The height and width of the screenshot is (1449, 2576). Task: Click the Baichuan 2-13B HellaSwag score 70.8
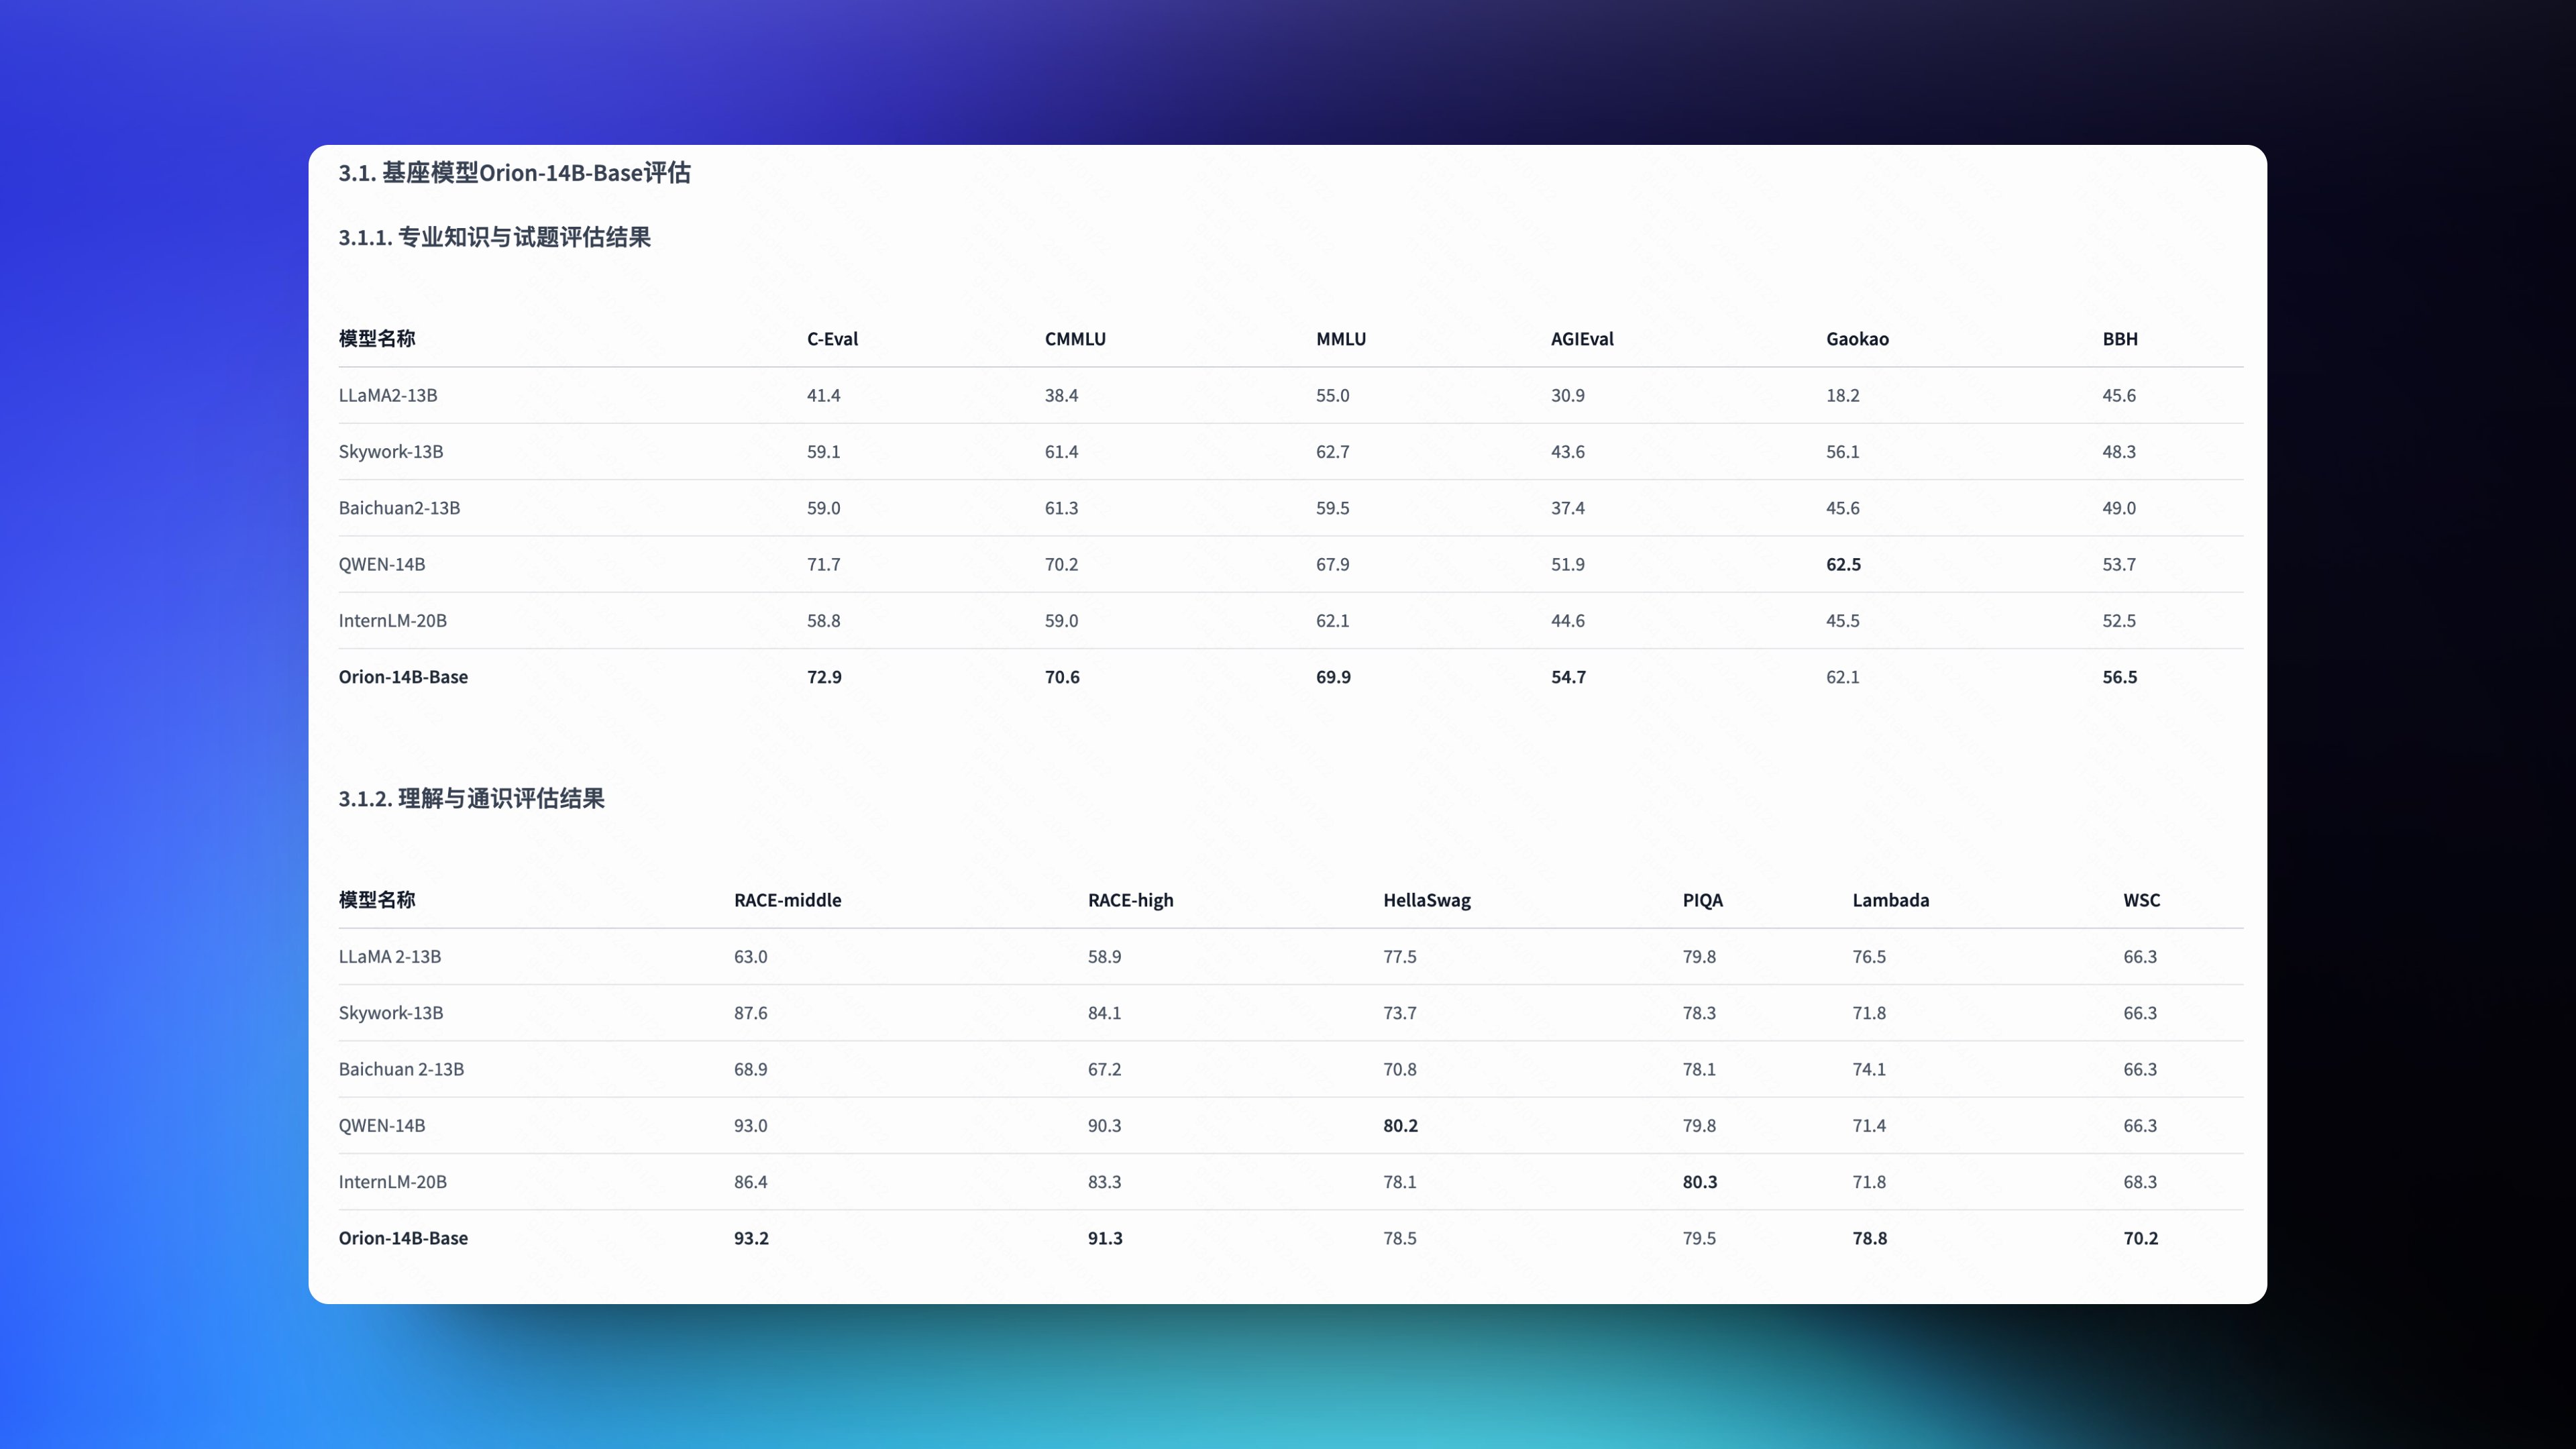click(1399, 1069)
